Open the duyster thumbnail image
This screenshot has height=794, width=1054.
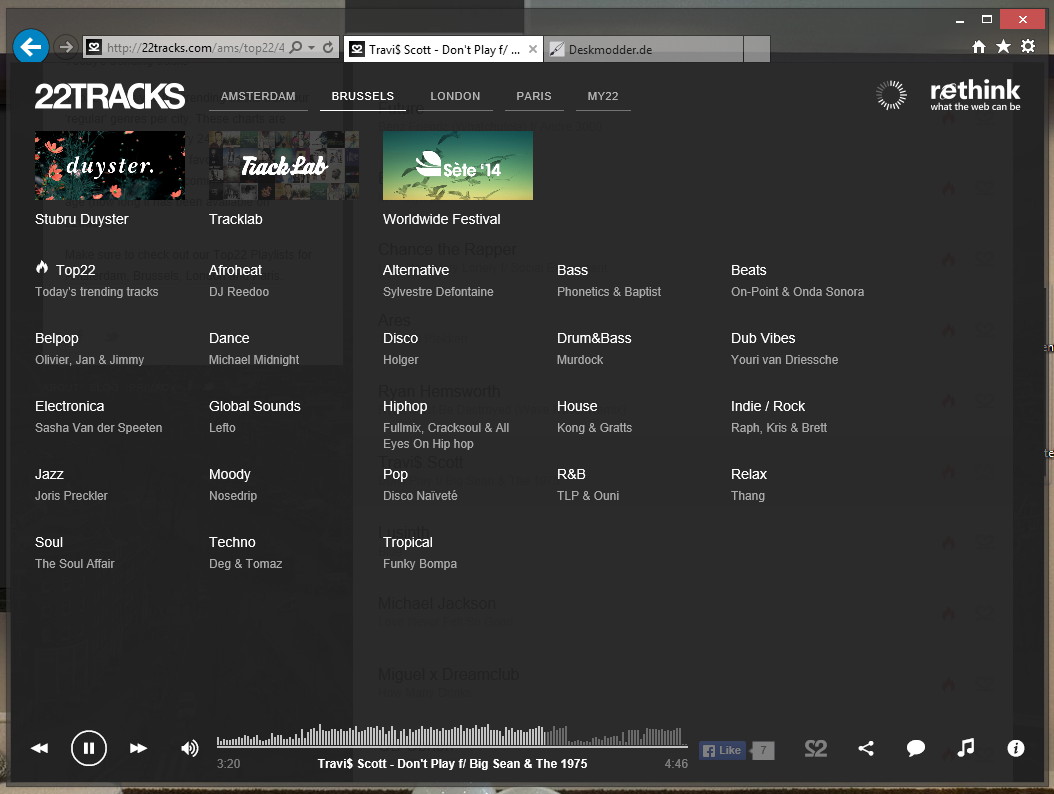pyautogui.click(x=110, y=165)
